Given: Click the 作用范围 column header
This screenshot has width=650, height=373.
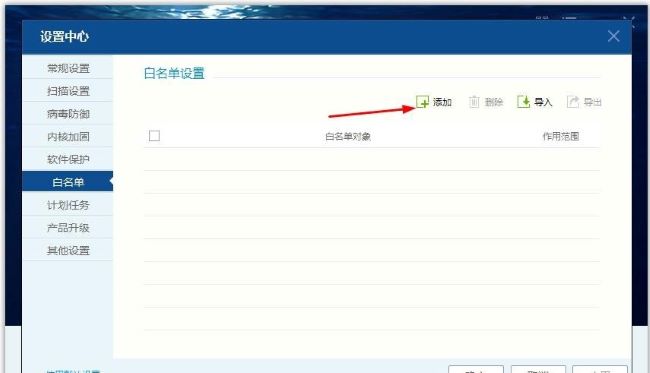Looking at the screenshot, I should (x=561, y=136).
